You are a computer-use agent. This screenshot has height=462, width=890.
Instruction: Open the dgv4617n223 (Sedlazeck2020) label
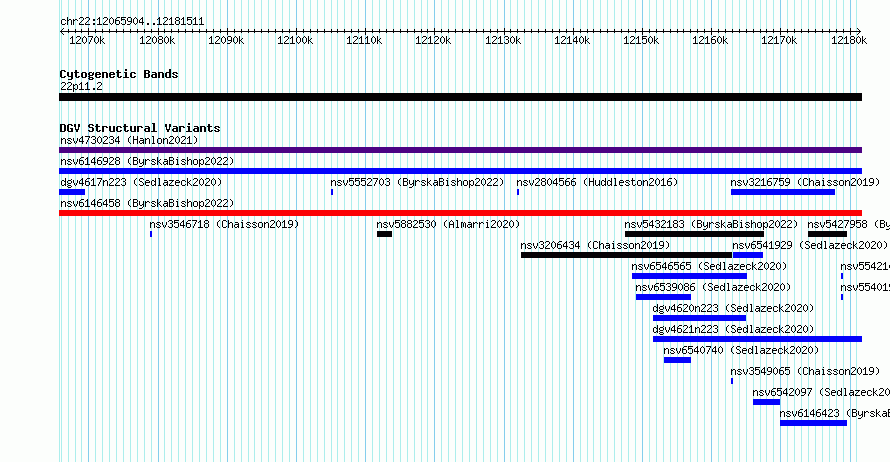coord(141,182)
